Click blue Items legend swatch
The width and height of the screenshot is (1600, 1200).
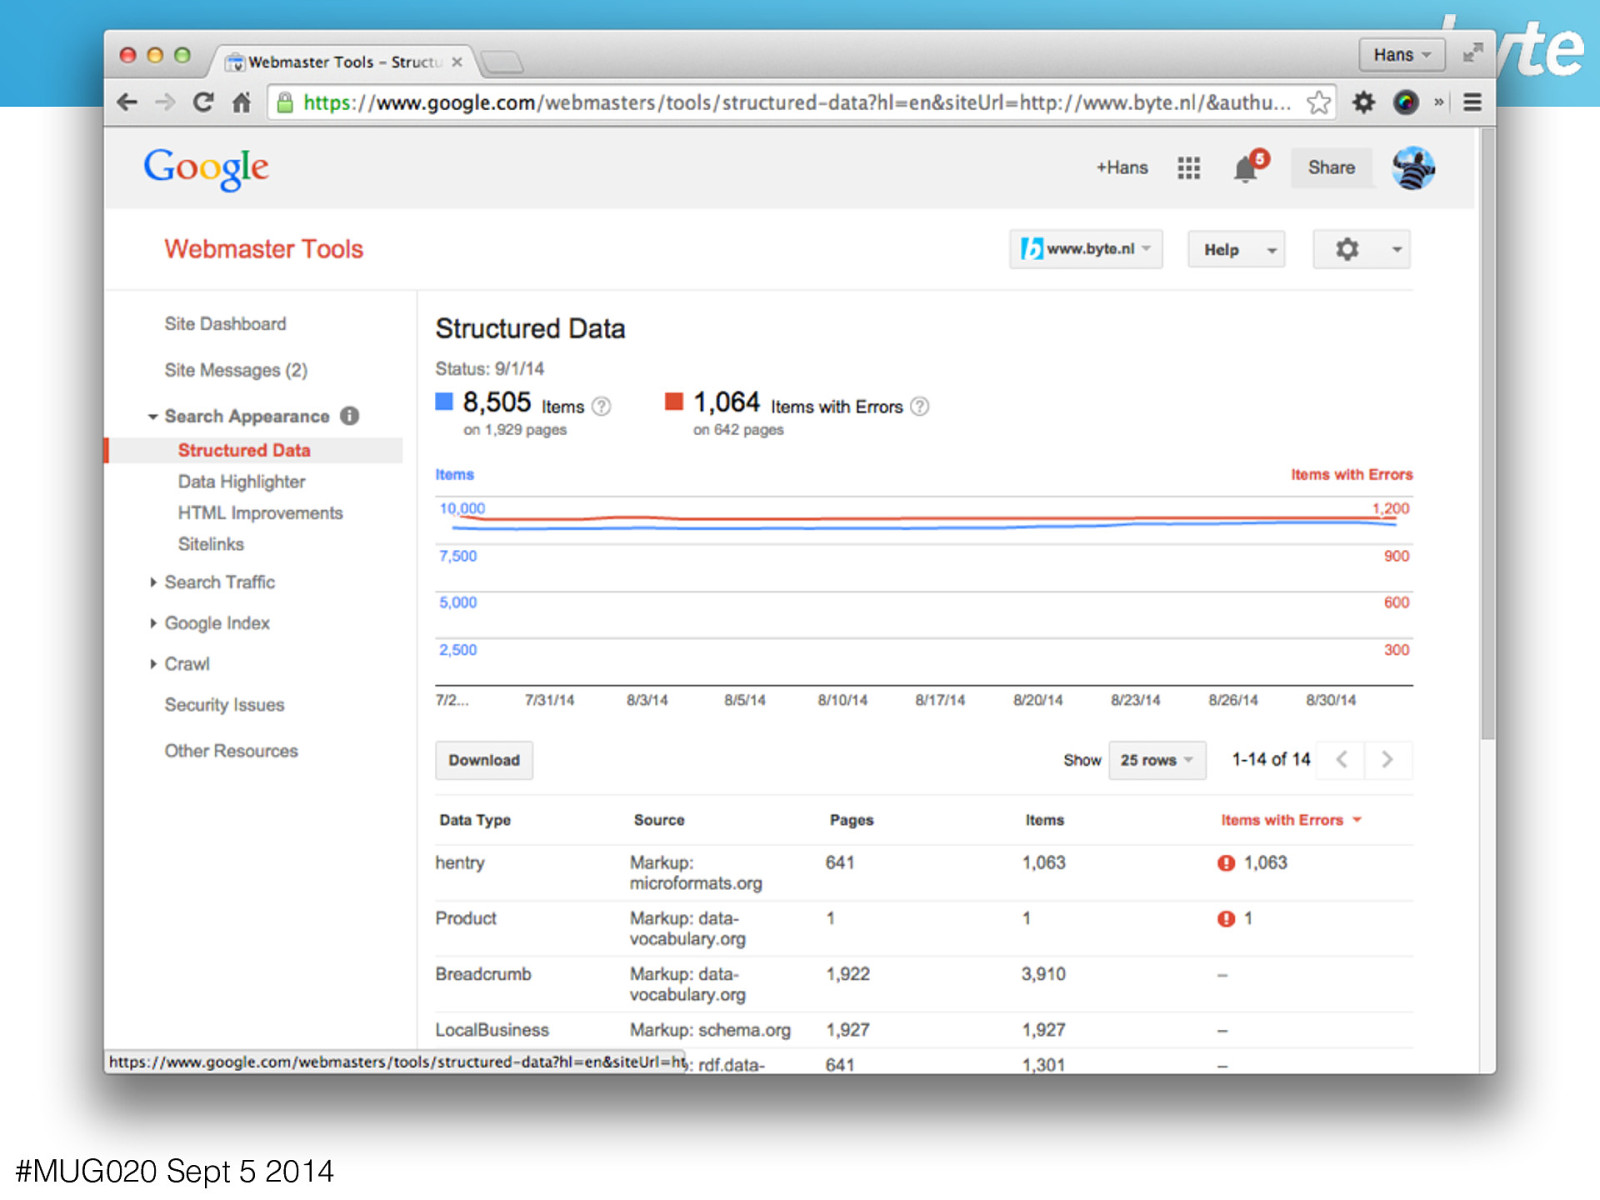(x=444, y=402)
